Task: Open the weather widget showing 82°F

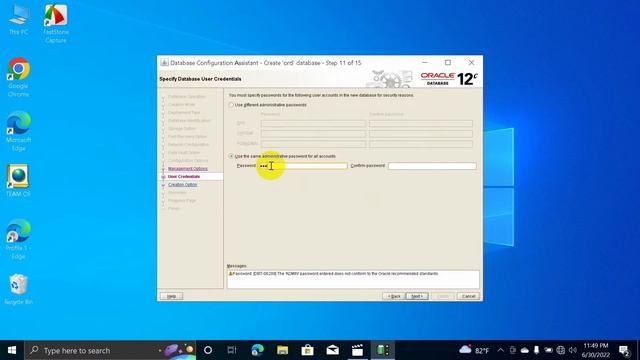Action: [x=474, y=350]
